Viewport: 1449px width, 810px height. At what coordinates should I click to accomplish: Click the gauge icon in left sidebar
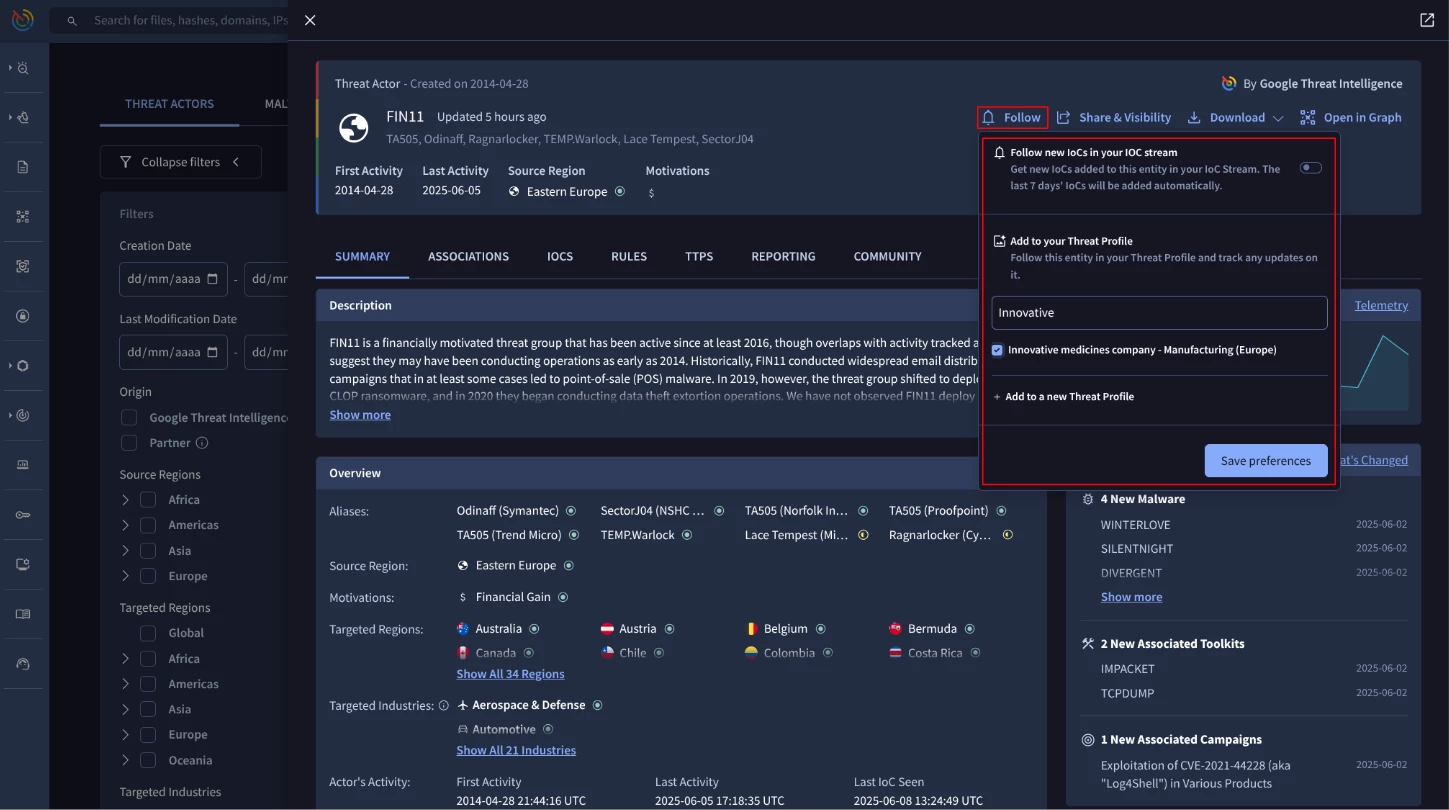pos(23,664)
